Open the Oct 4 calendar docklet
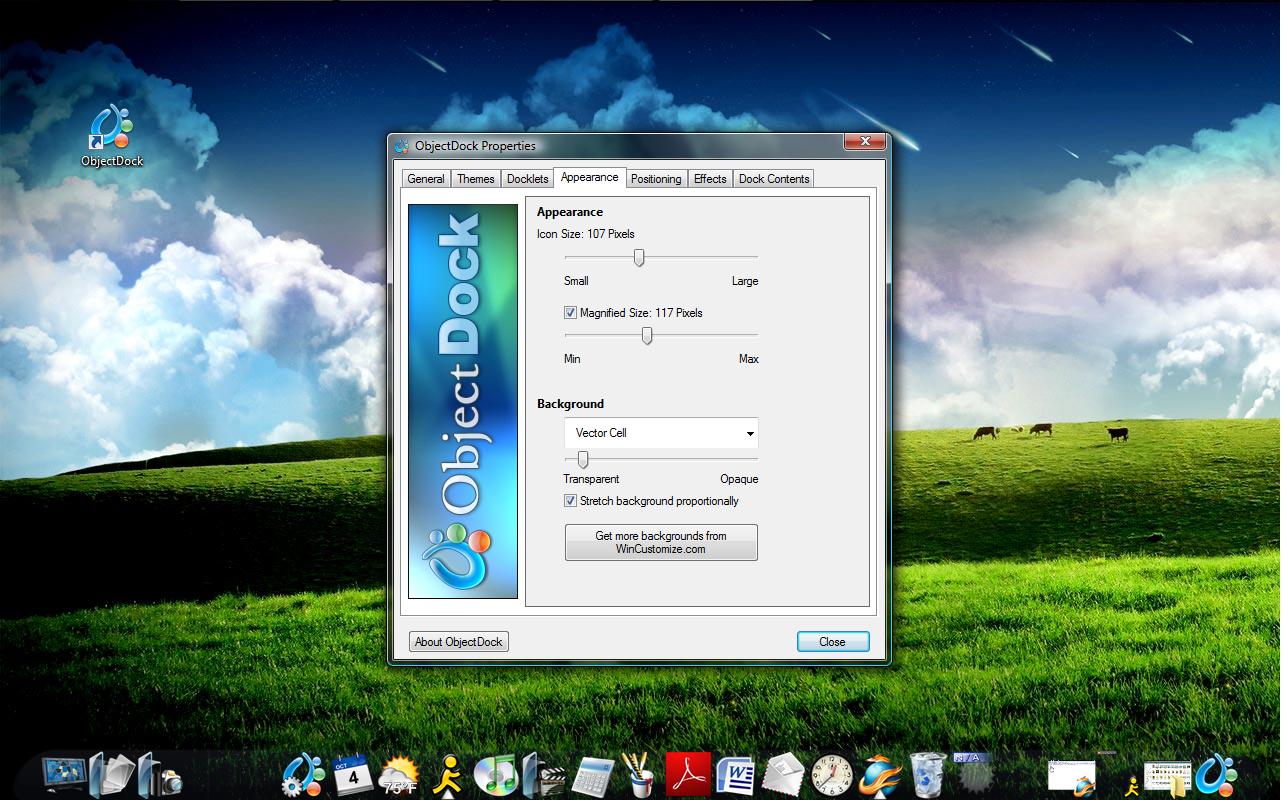 point(352,774)
